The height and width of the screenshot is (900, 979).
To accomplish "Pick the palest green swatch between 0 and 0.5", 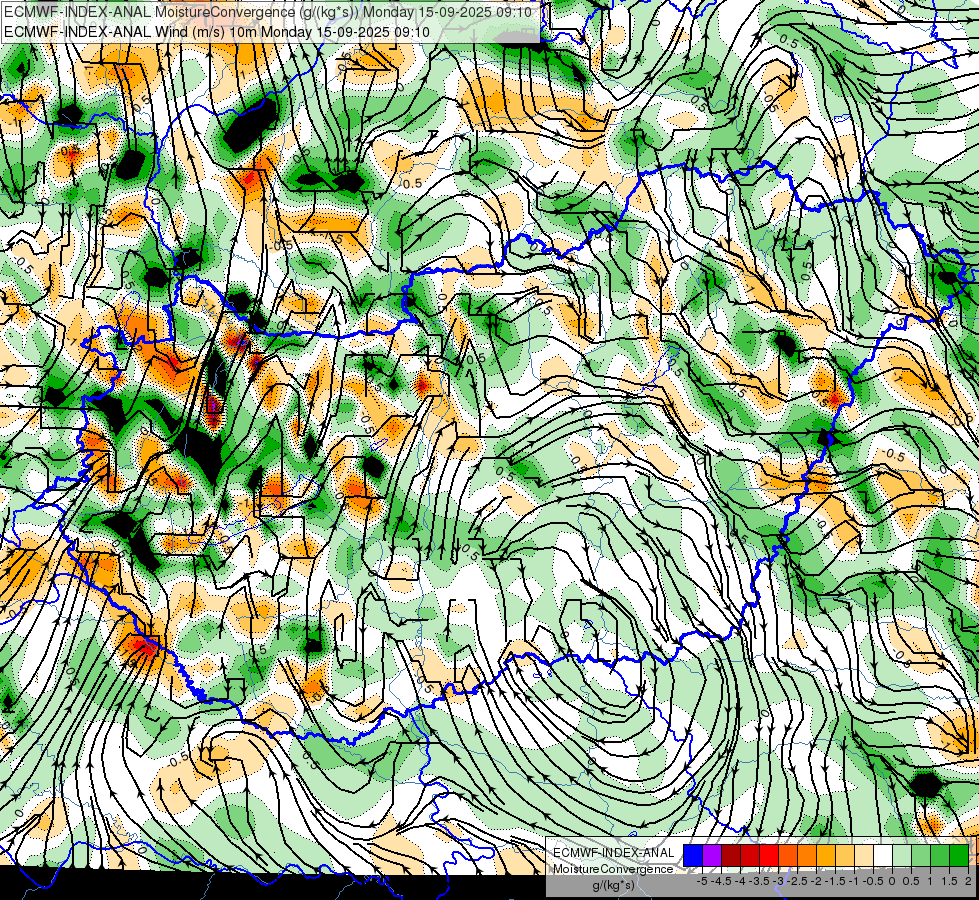I will (902, 856).
